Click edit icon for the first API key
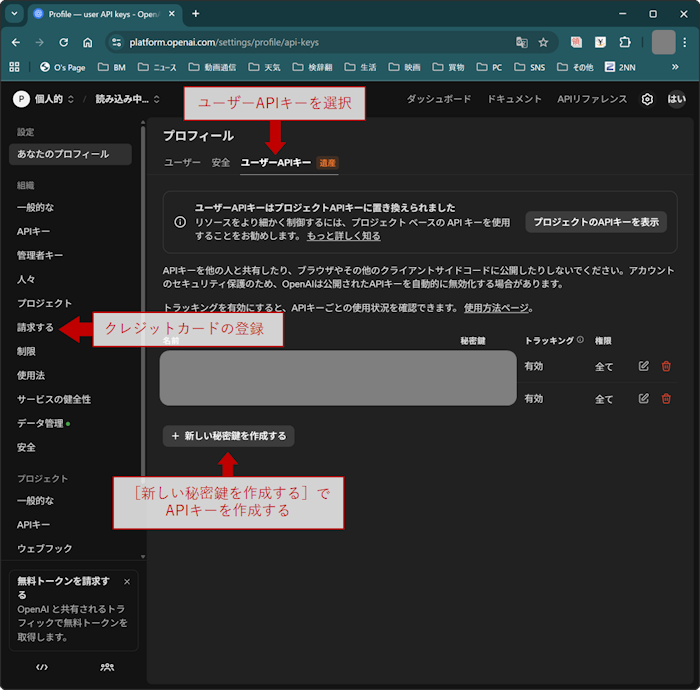The image size is (700, 690). [x=644, y=367]
